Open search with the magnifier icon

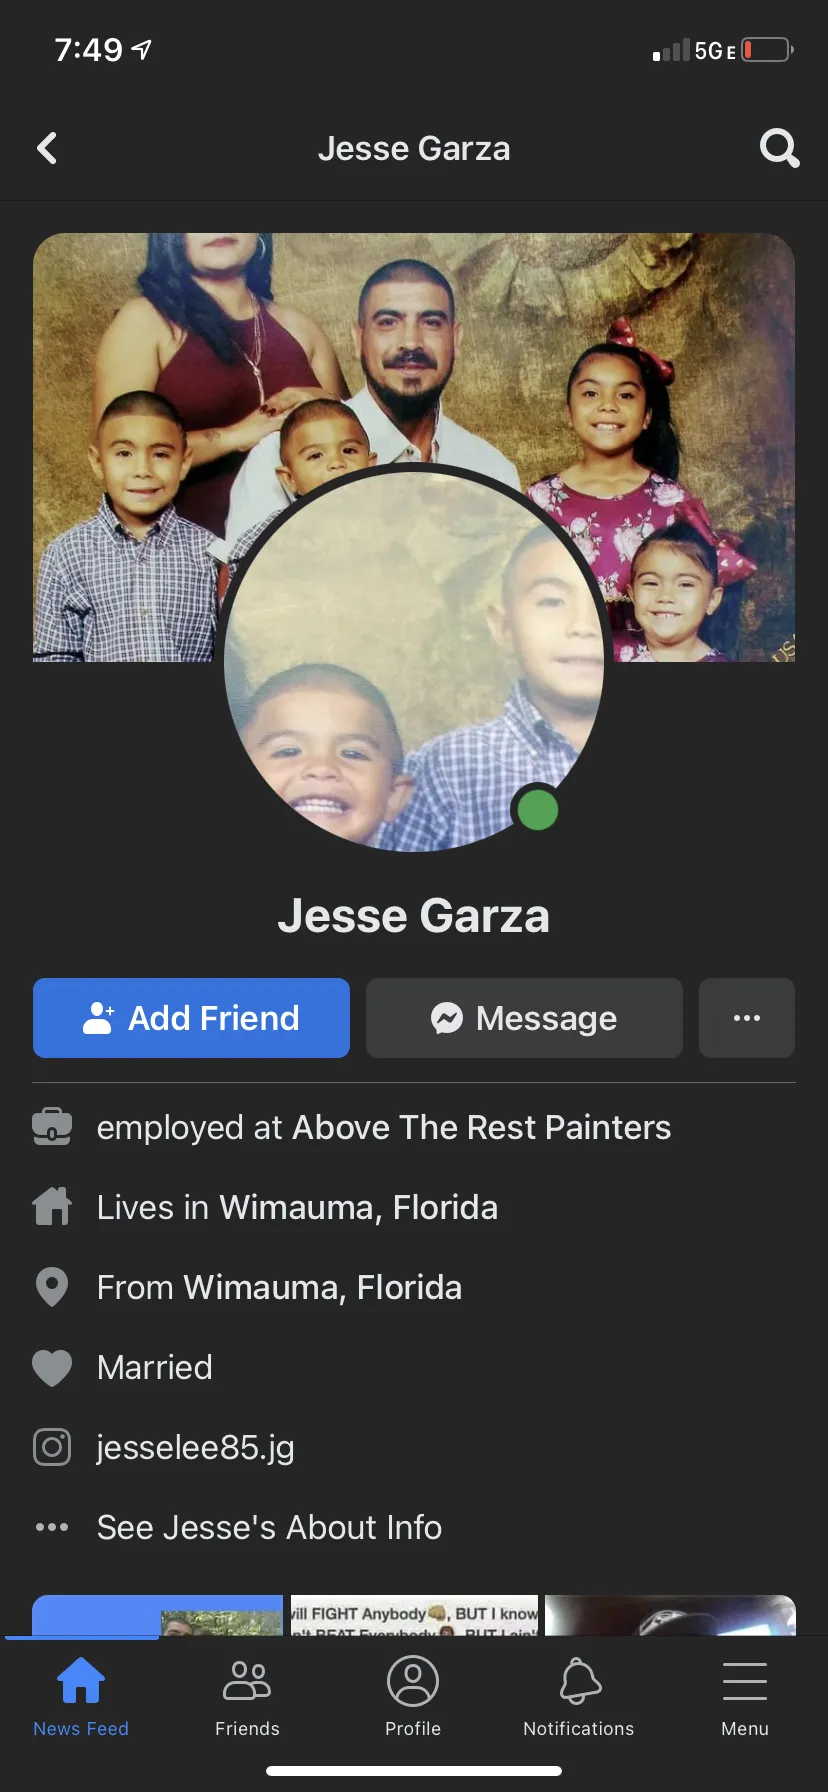(x=780, y=149)
